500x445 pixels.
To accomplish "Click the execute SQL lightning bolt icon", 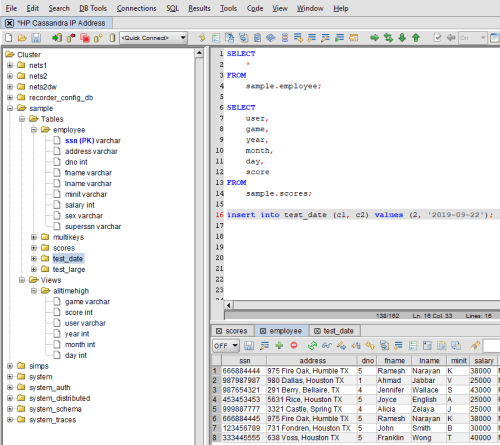I will pyautogui.click(x=202, y=38).
